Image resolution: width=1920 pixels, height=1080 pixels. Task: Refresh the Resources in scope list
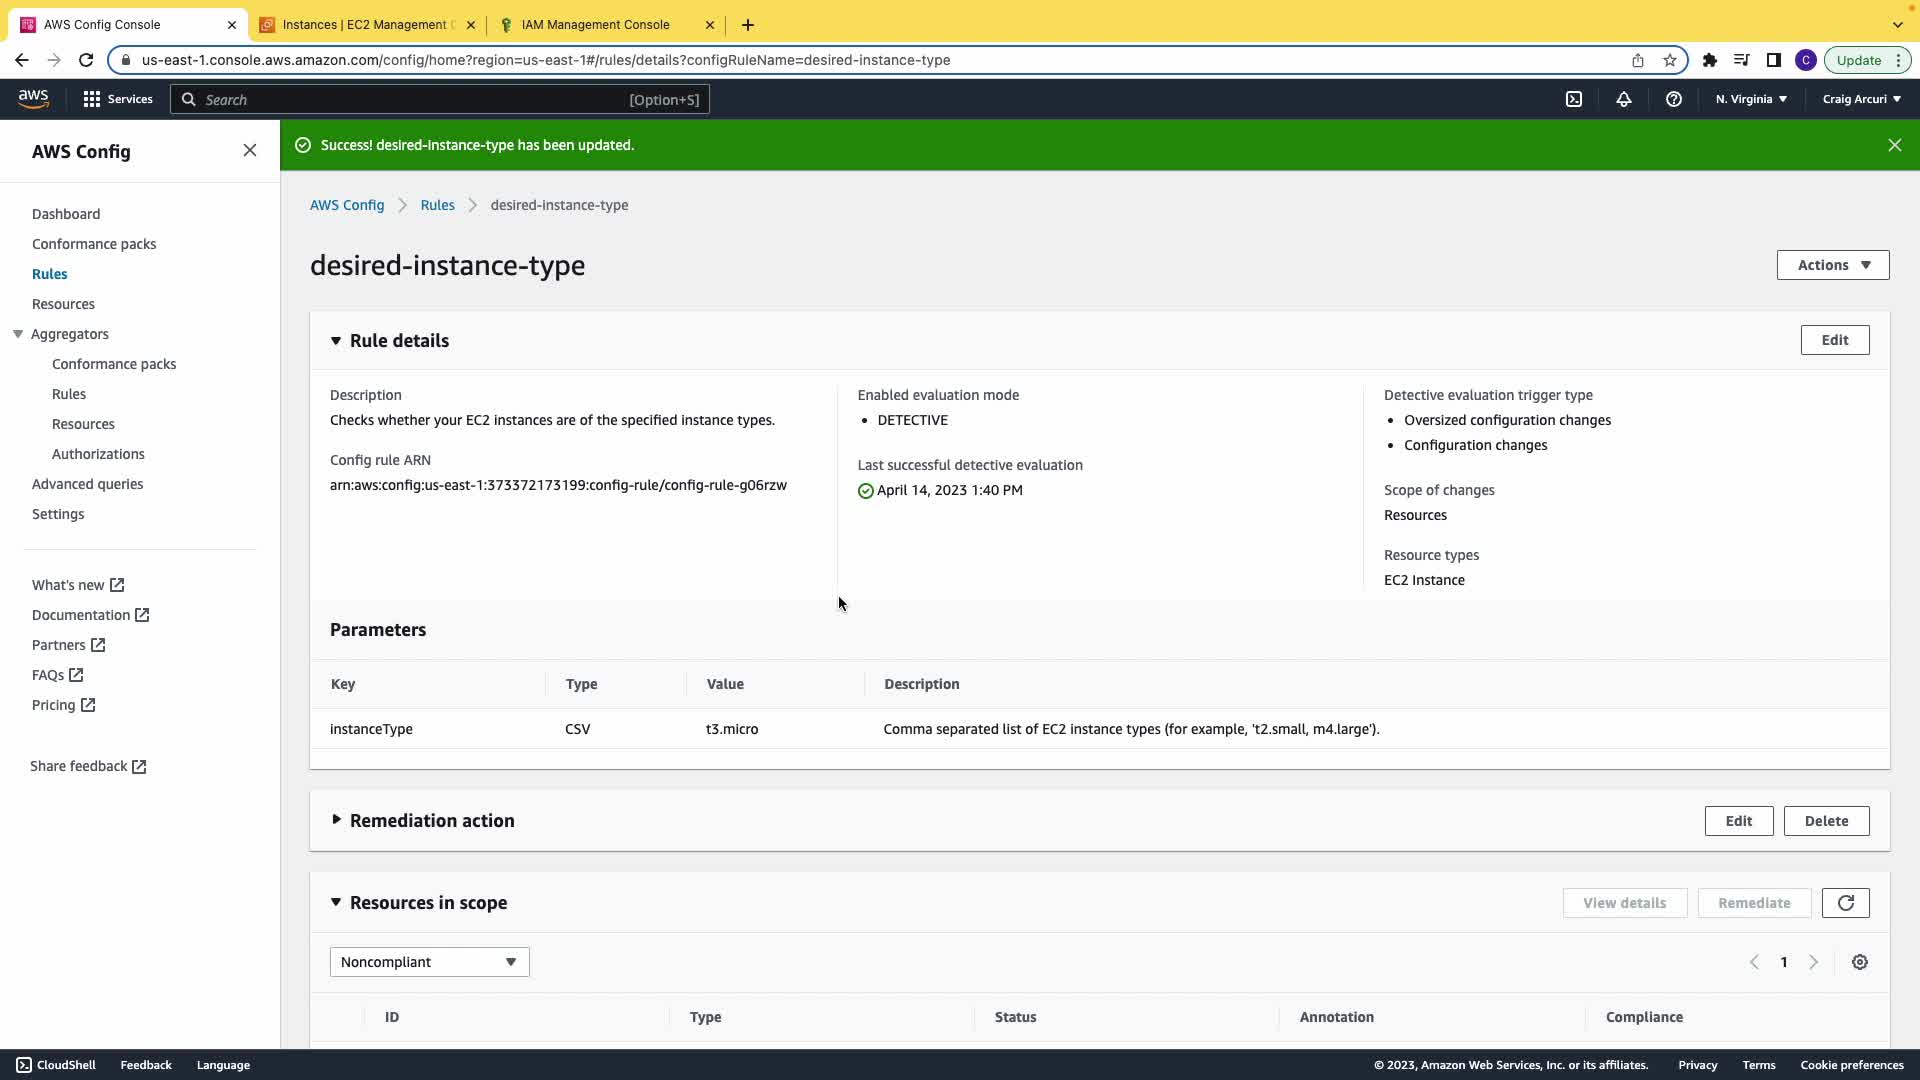pyautogui.click(x=1845, y=903)
